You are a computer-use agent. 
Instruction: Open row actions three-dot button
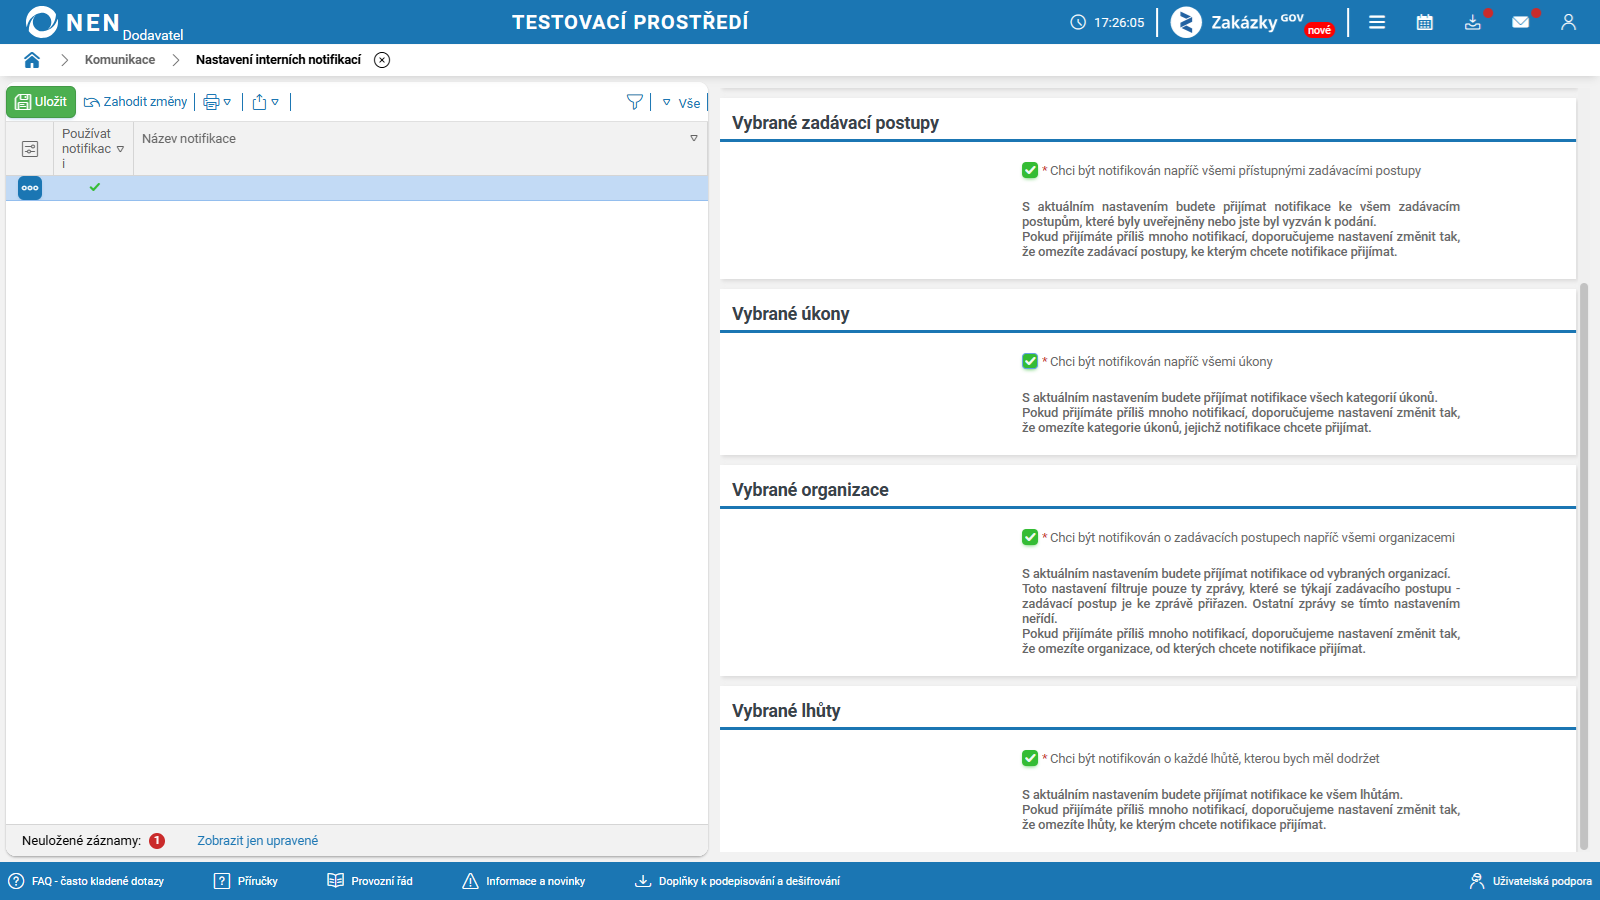point(30,188)
